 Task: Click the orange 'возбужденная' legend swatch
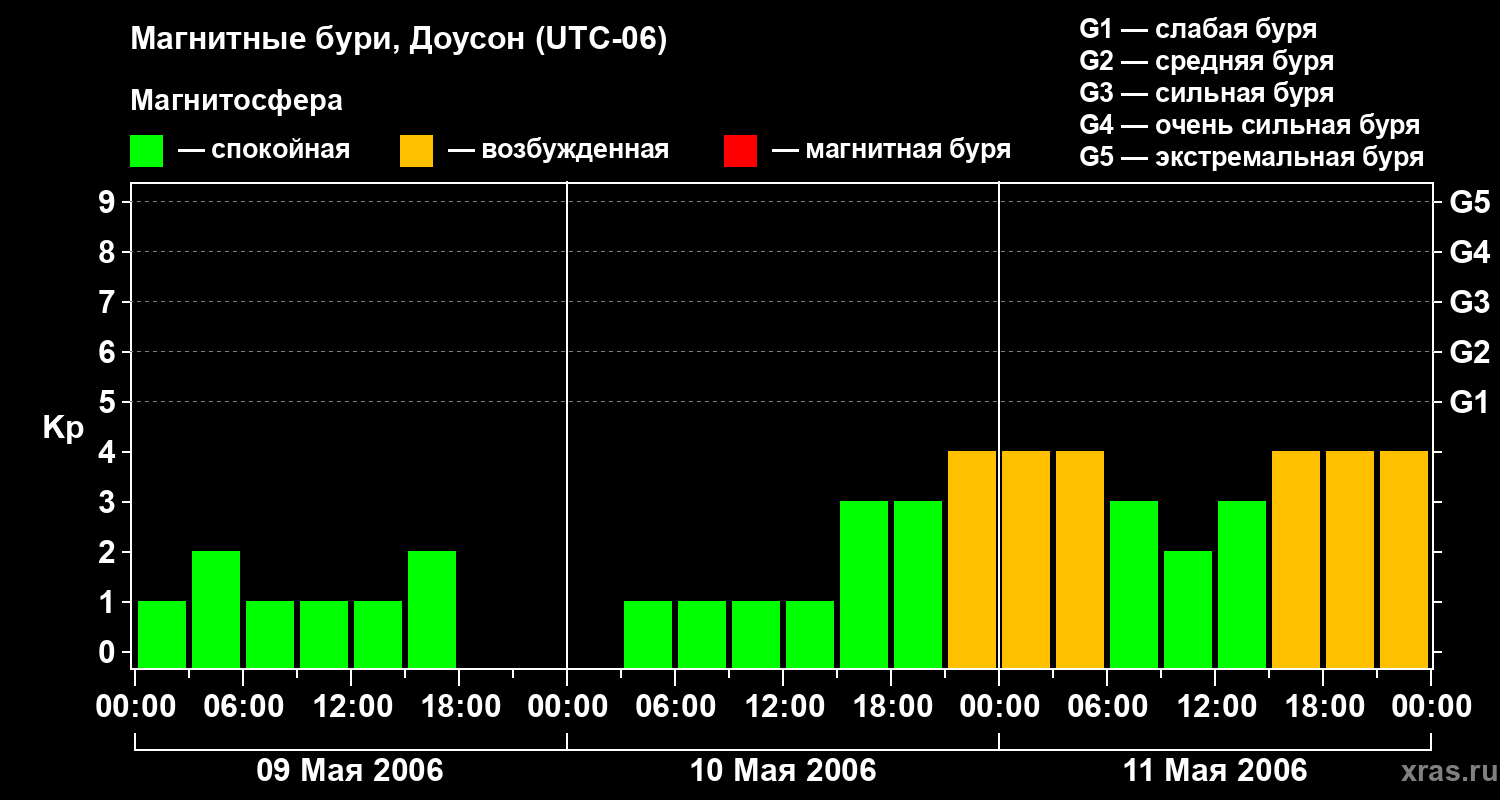pos(416,151)
